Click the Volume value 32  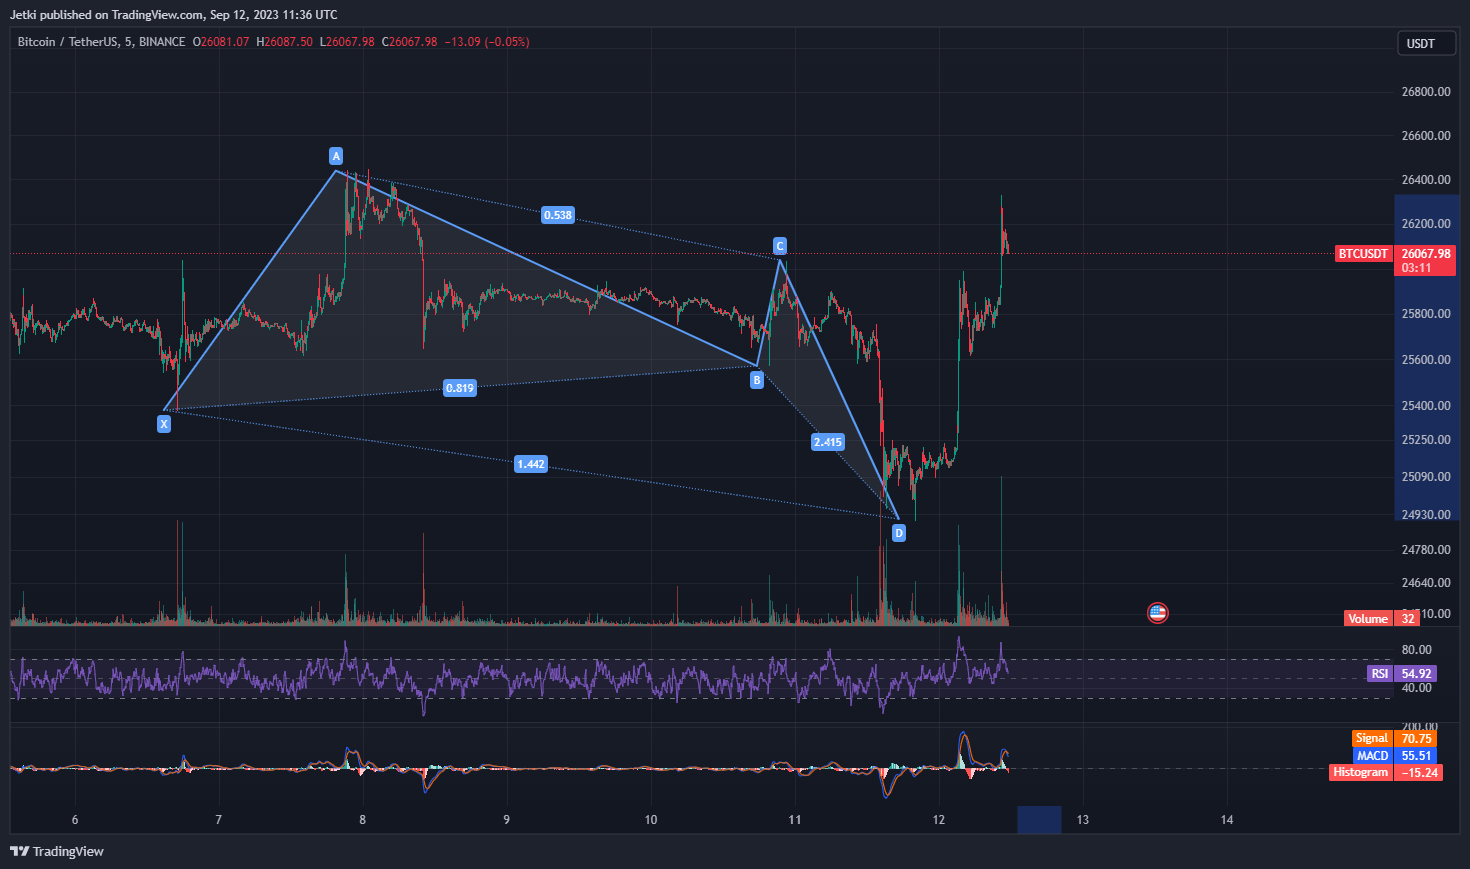[x=1408, y=619]
